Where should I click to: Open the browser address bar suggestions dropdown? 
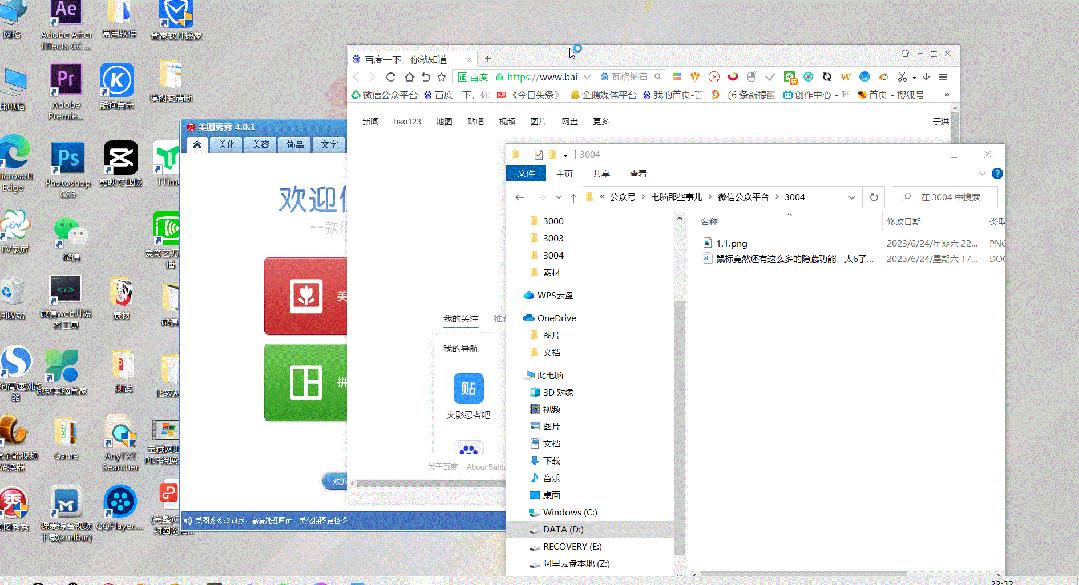click(x=587, y=77)
